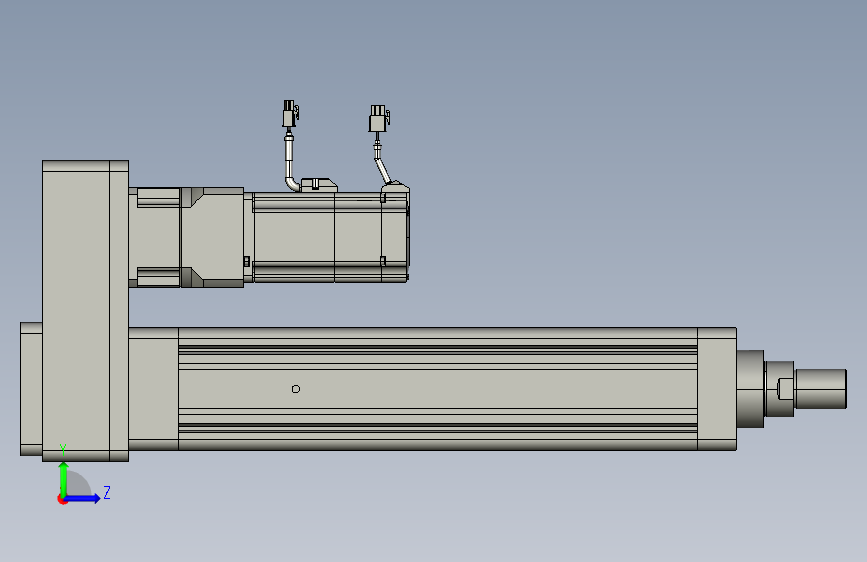Click the Z axis label
The image size is (867, 562).
pos(107,492)
